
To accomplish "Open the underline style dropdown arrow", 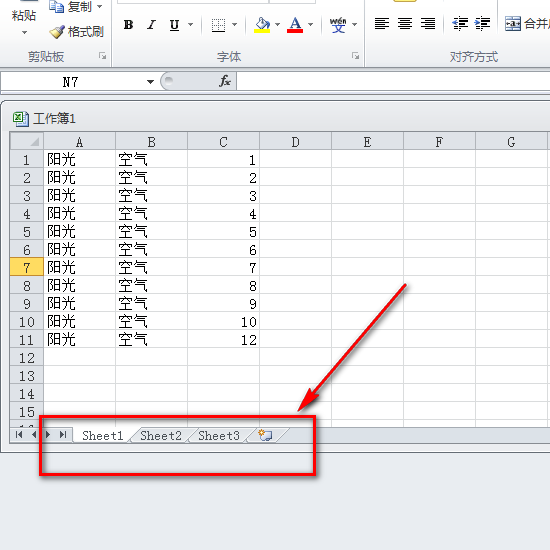I will click(190, 25).
